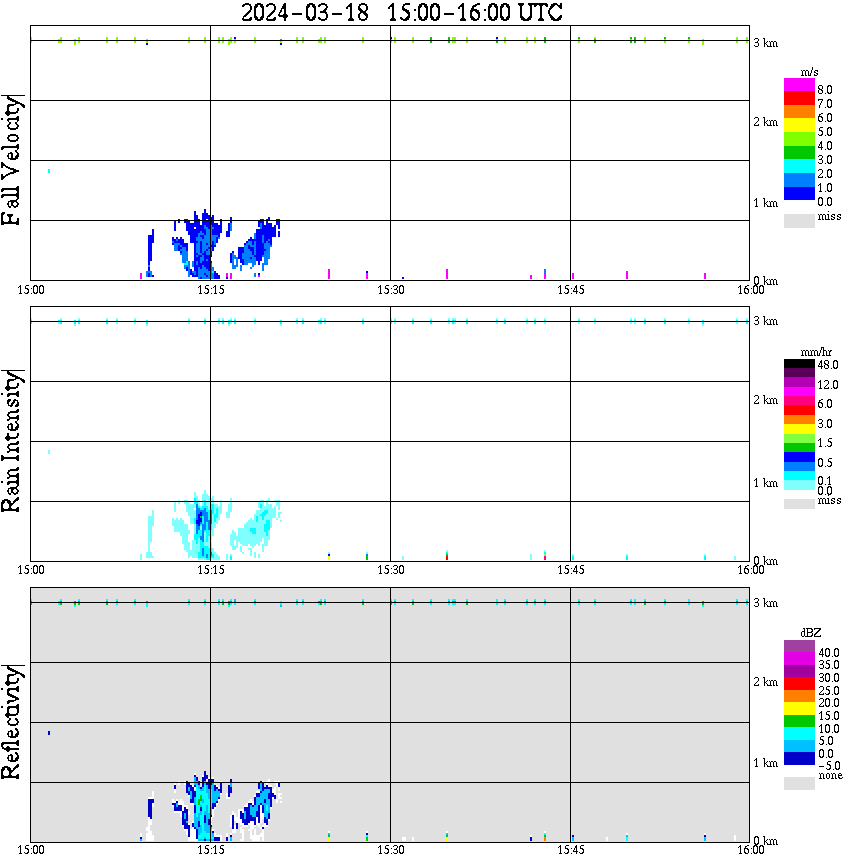Viewport: 850px width, 868px height.
Task: Pick the grey 'miss' swatch in Fall Velocity legend
Action: point(799,220)
